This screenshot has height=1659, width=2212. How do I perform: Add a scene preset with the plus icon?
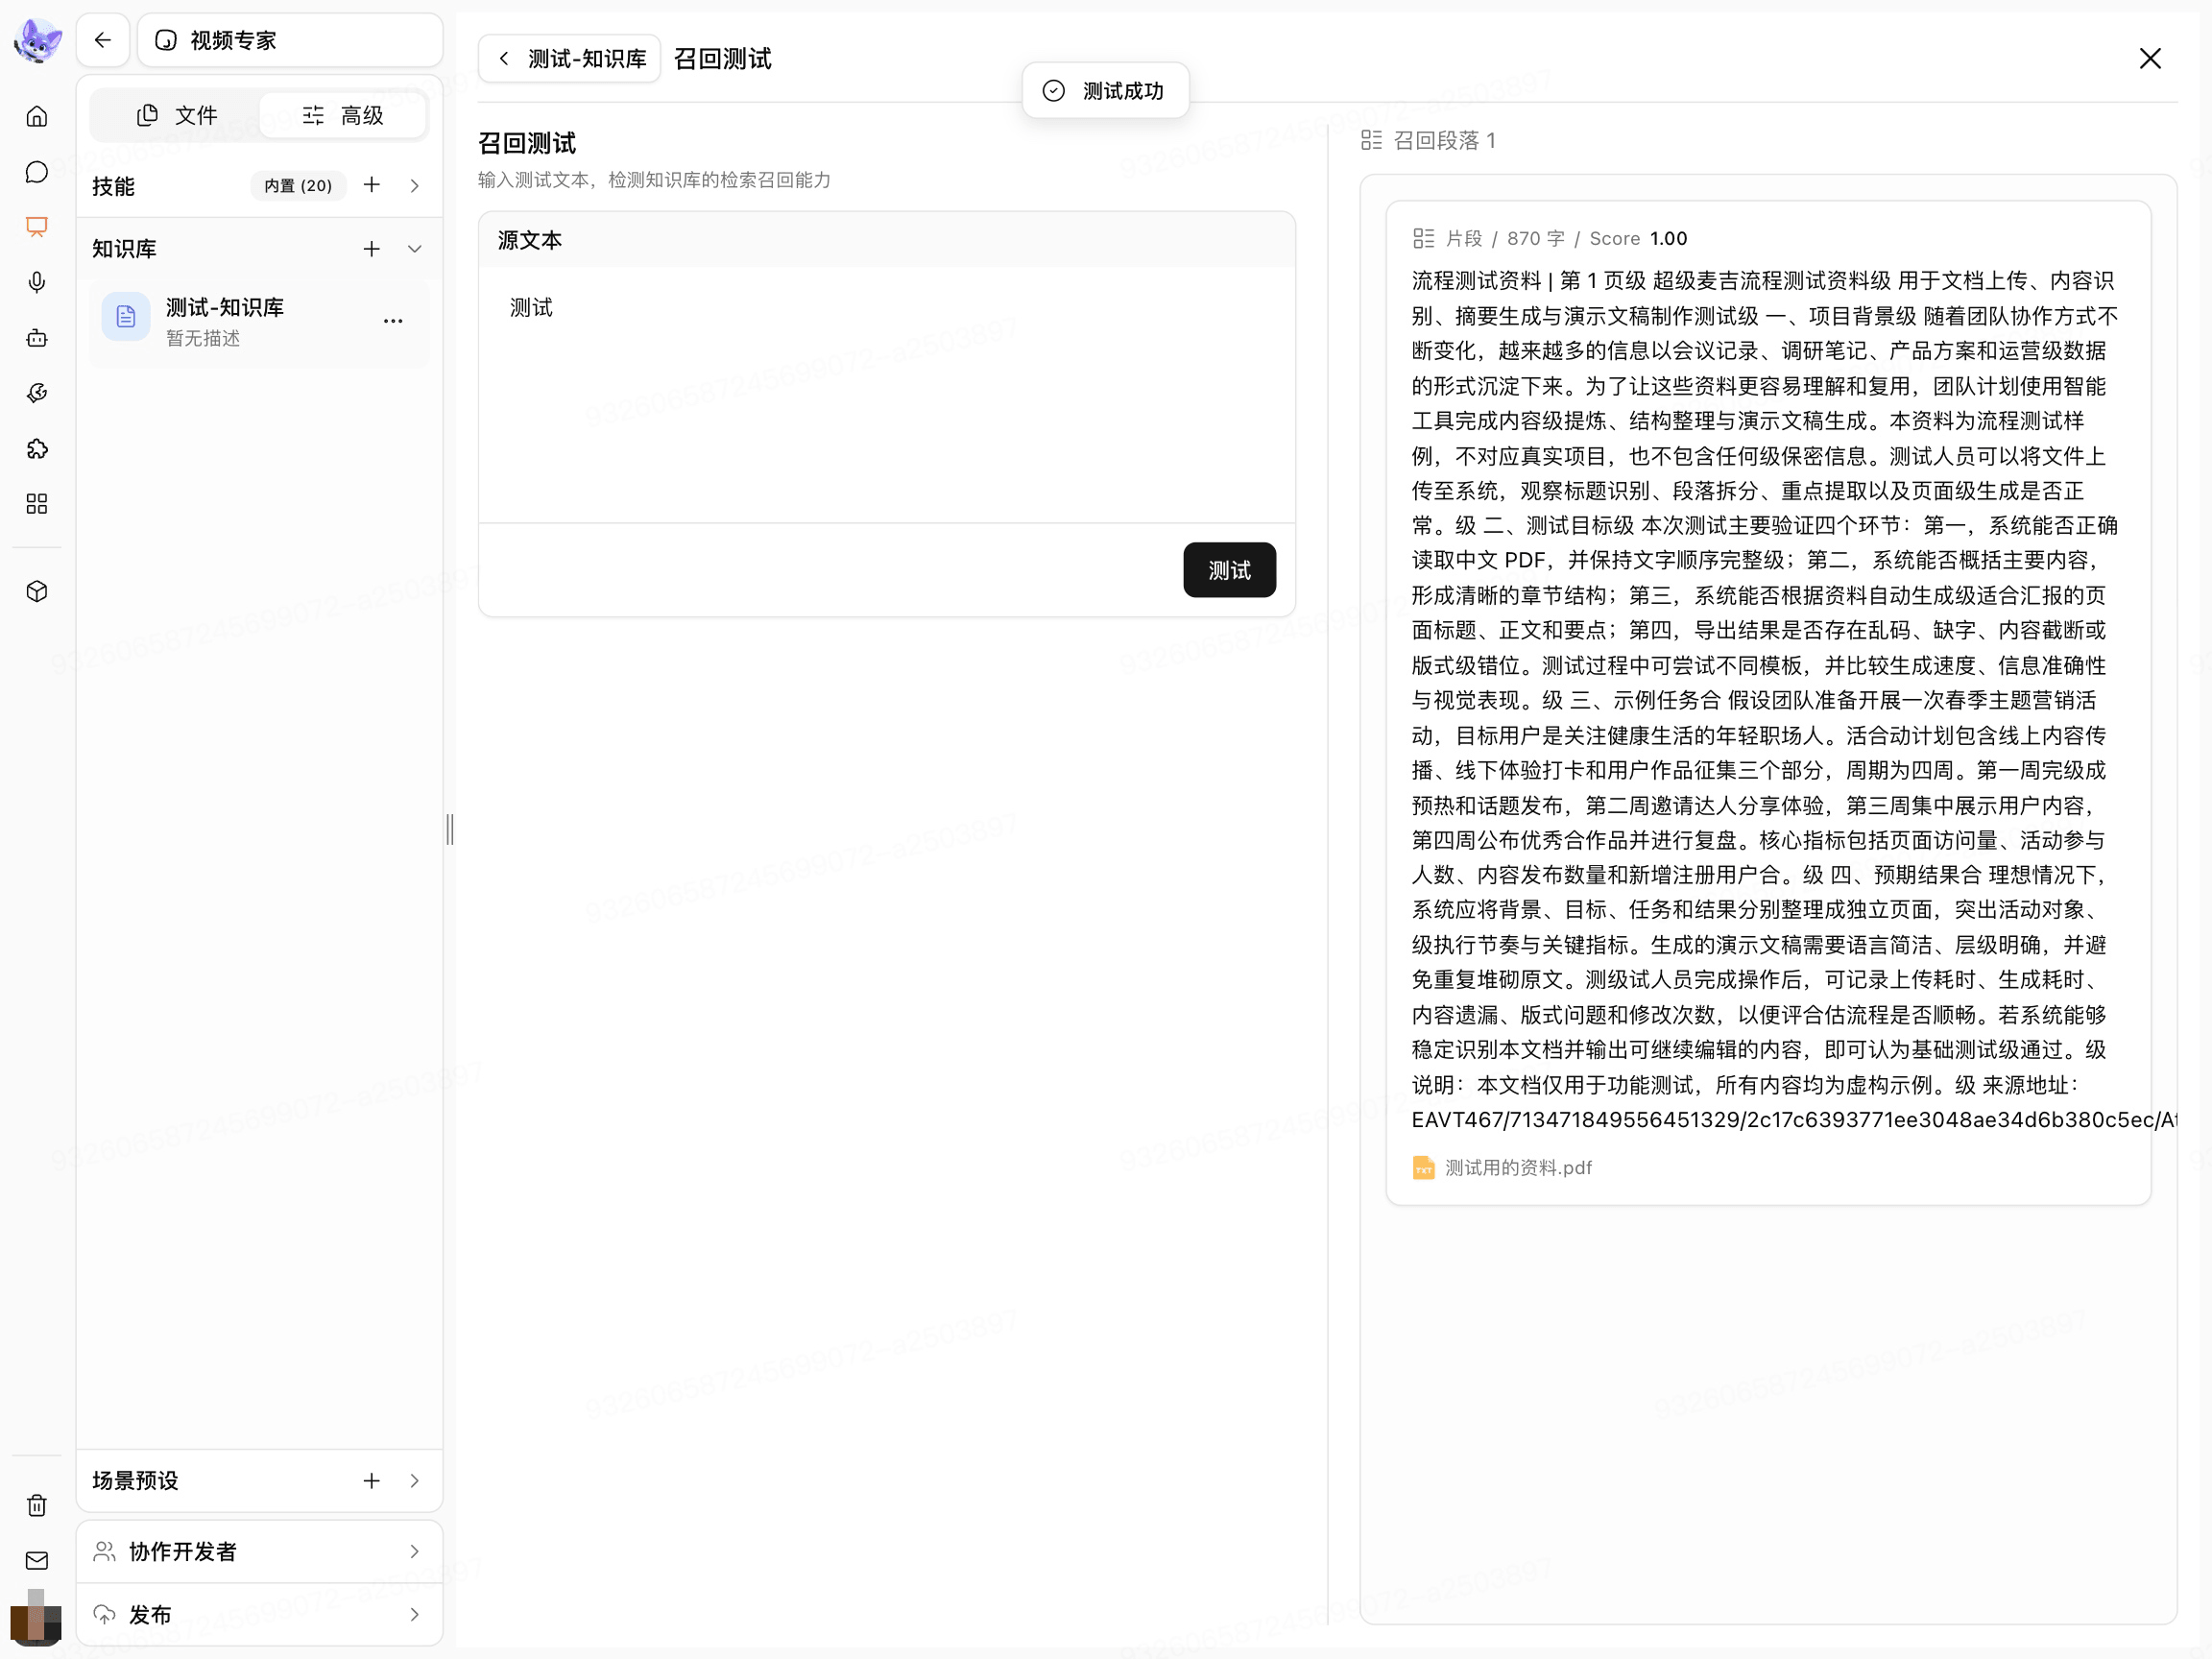coord(372,1480)
